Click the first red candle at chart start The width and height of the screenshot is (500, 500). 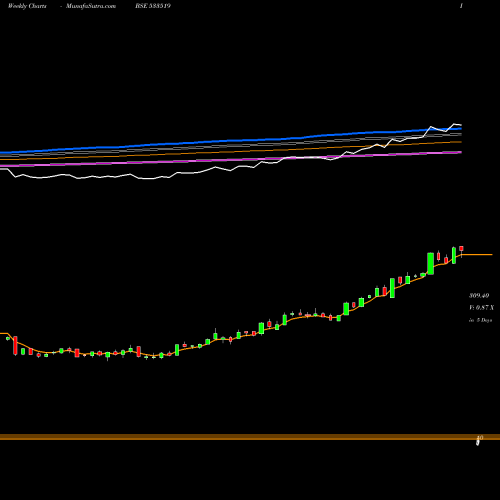15,346
